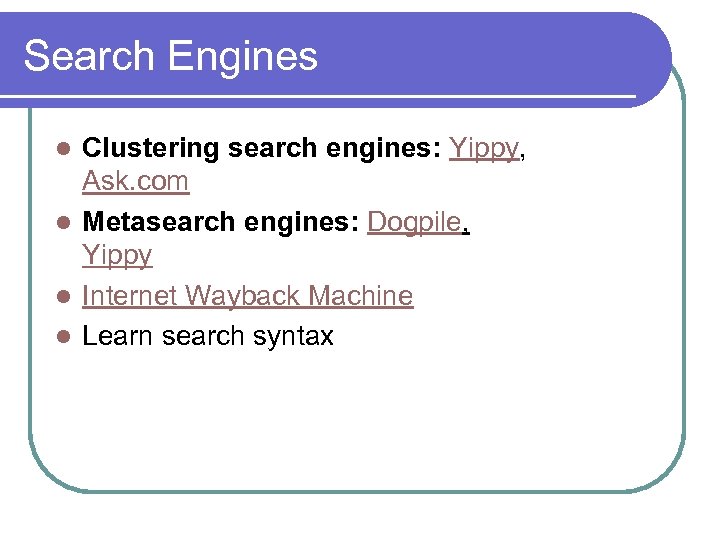Screen dimensions: 720x540
Task: Open the Yippy link after Clustering search engines
Action: 484,148
